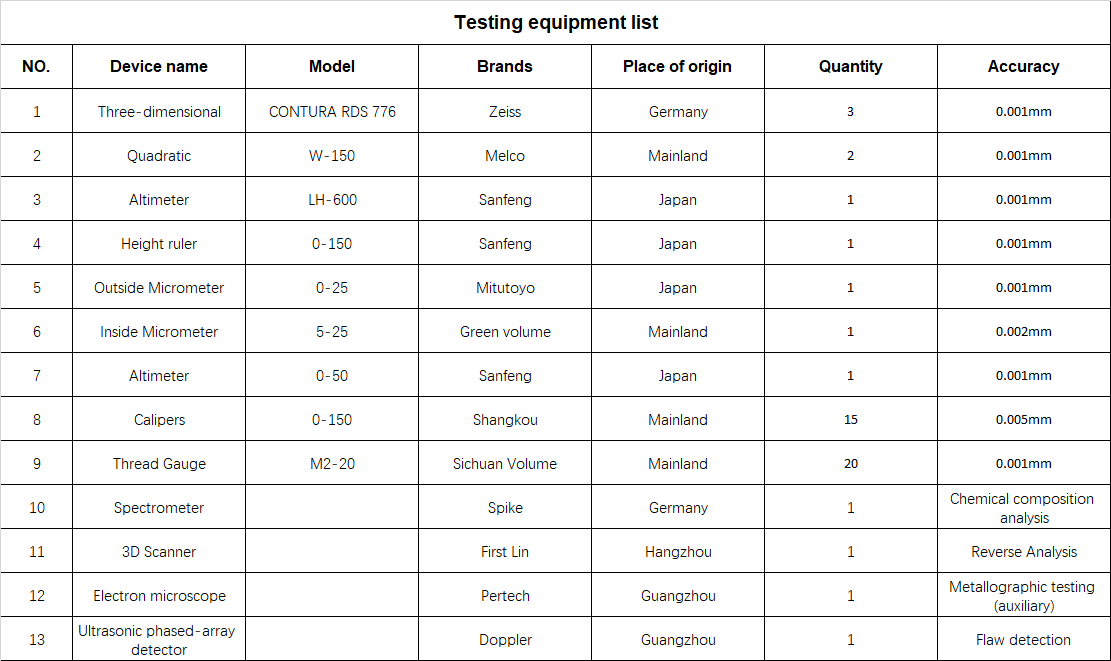
Task: Select the 'Accuracy' column header
Action: 1024,67
